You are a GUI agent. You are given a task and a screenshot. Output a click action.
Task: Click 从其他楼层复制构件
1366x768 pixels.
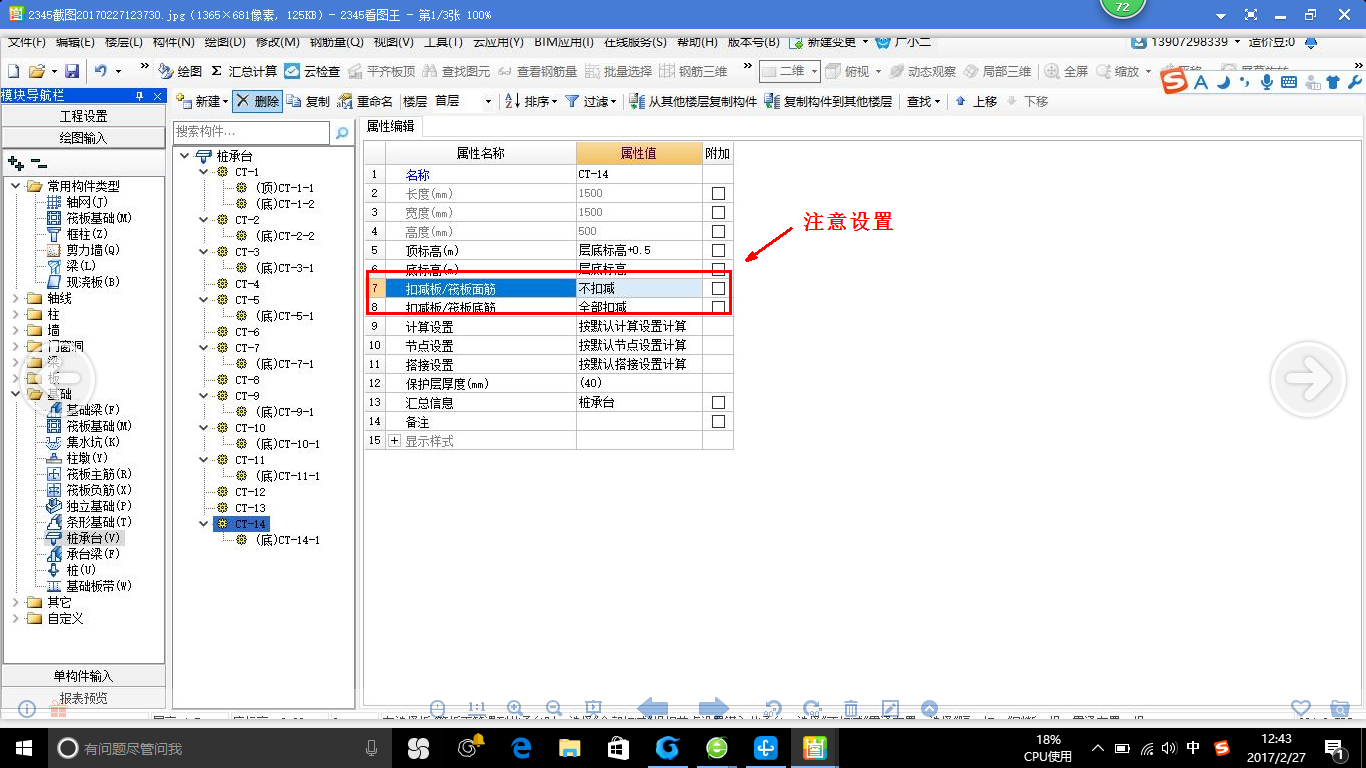pyautogui.click(x=694, y=101)
